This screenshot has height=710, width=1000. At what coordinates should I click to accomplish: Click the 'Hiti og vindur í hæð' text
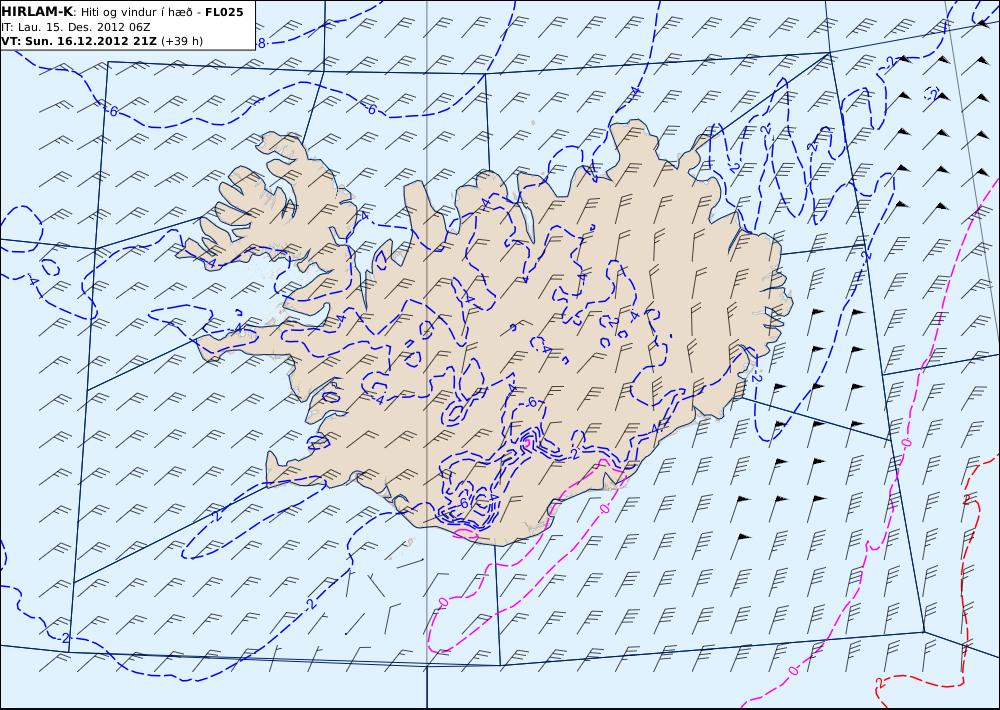(x=136, y=12)
